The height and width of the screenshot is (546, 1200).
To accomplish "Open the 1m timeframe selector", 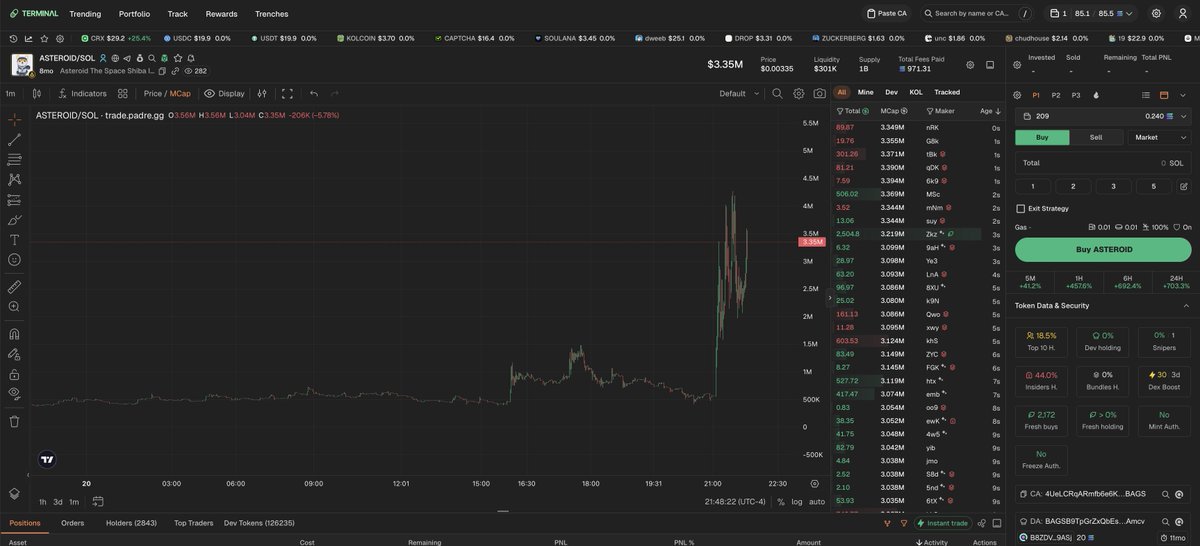I will (x=10, y=93).
